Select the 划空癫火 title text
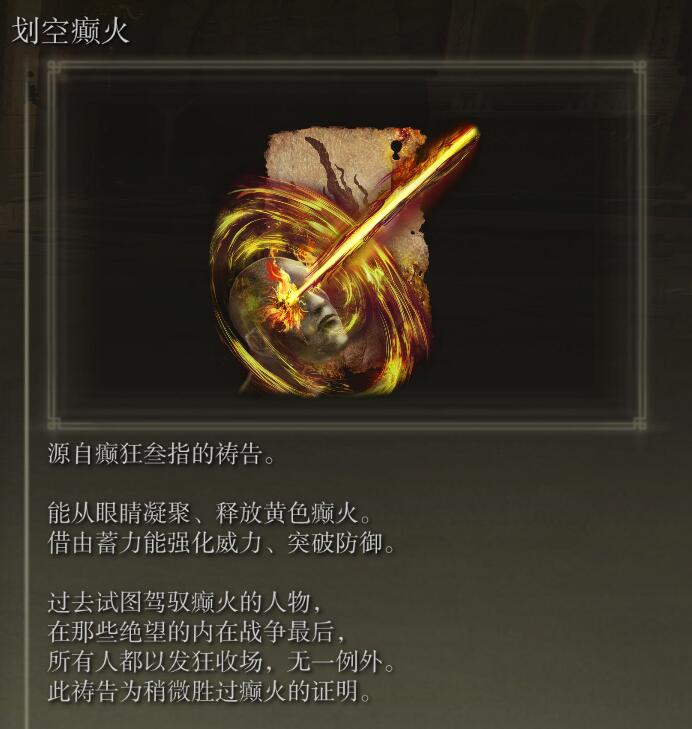The image size is (692, 729). coord(70,32)
